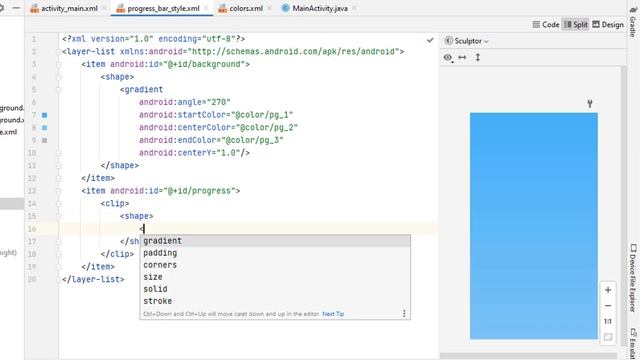640x360 pixels.
Task: Click the preview horizontal scrollbar
Action: 529,356
